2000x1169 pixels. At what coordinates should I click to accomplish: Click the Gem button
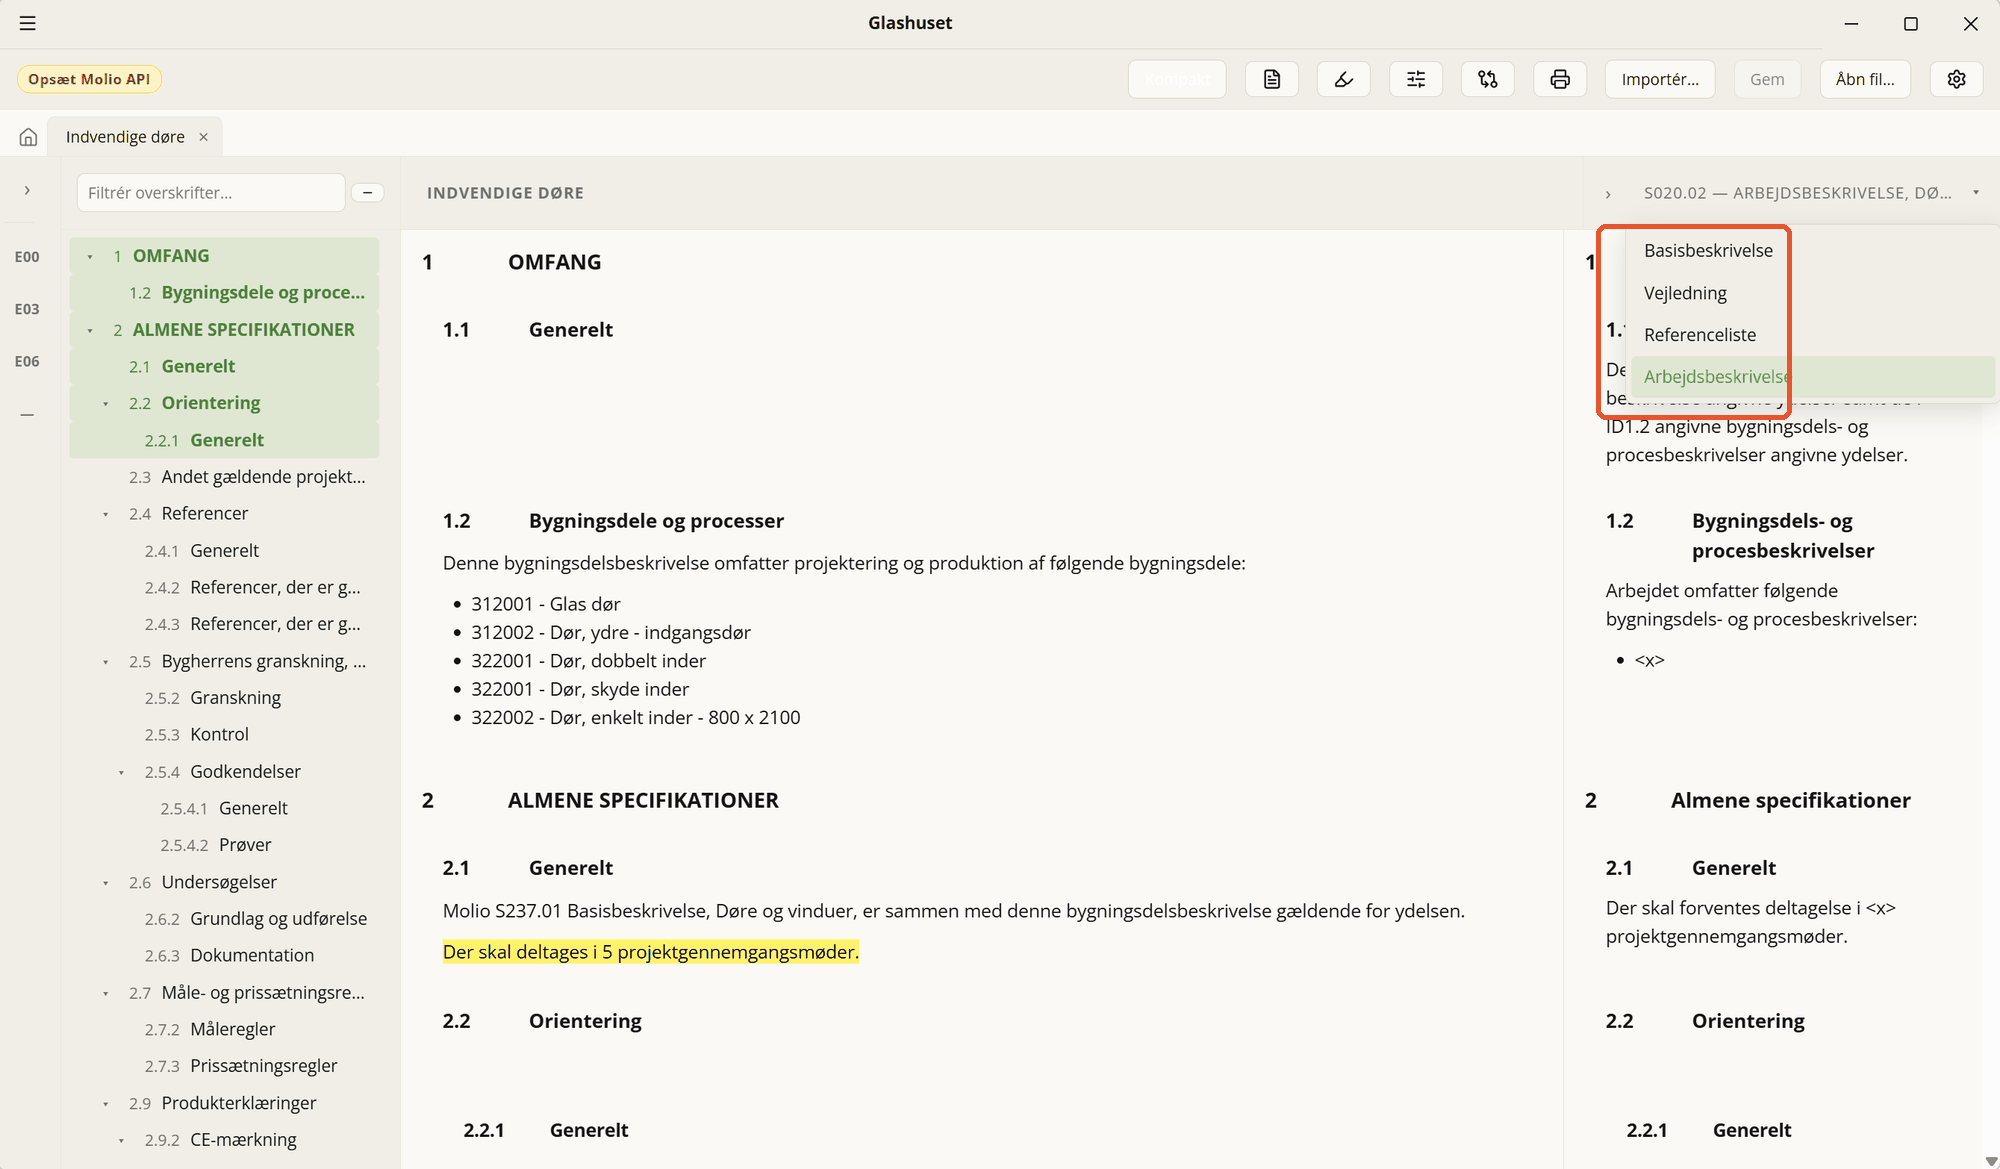pos(1767,79)
